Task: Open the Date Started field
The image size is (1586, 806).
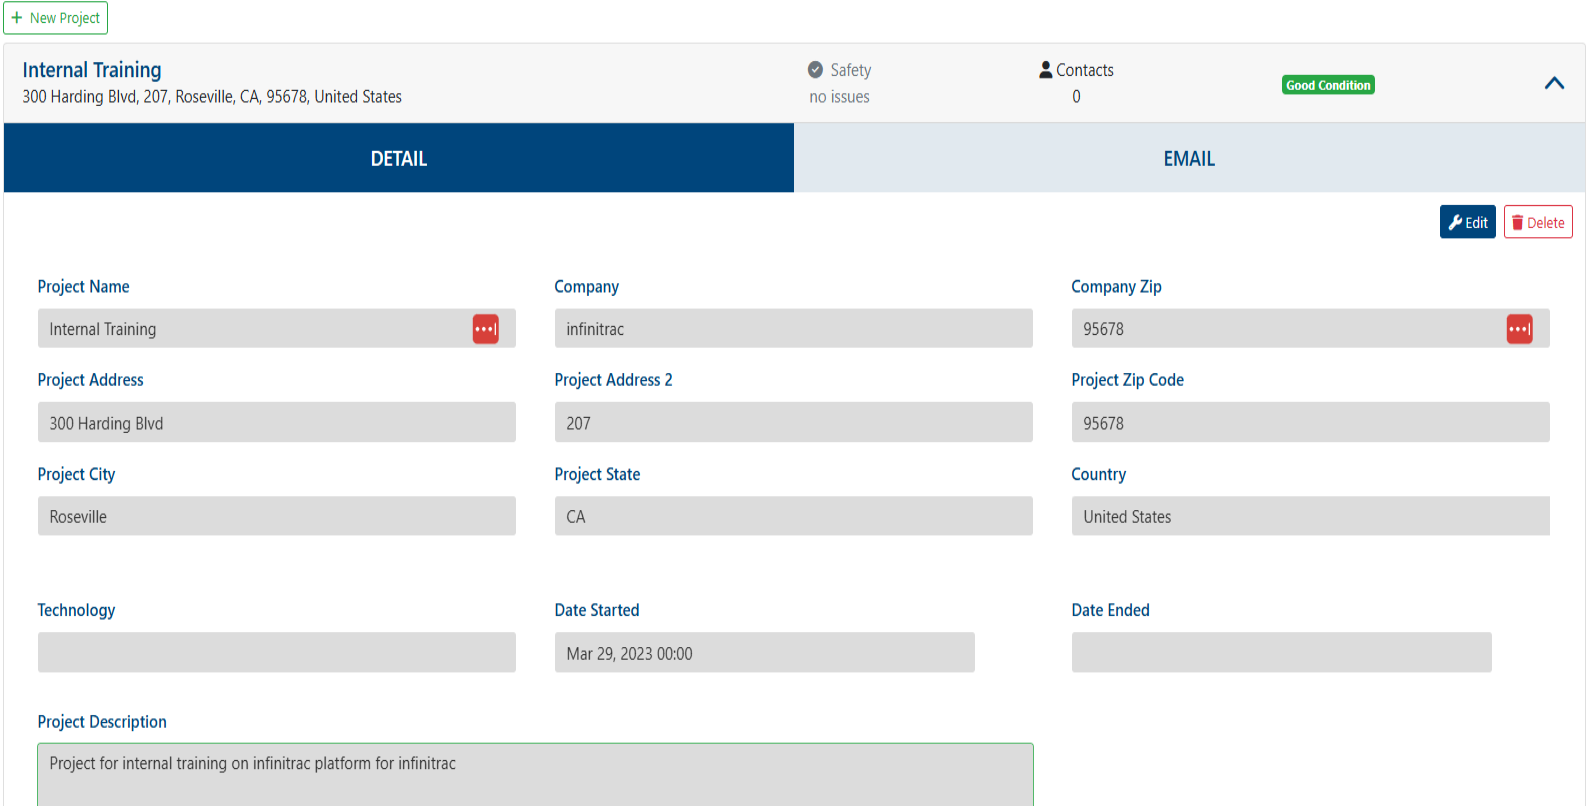Action: point(765,652)
